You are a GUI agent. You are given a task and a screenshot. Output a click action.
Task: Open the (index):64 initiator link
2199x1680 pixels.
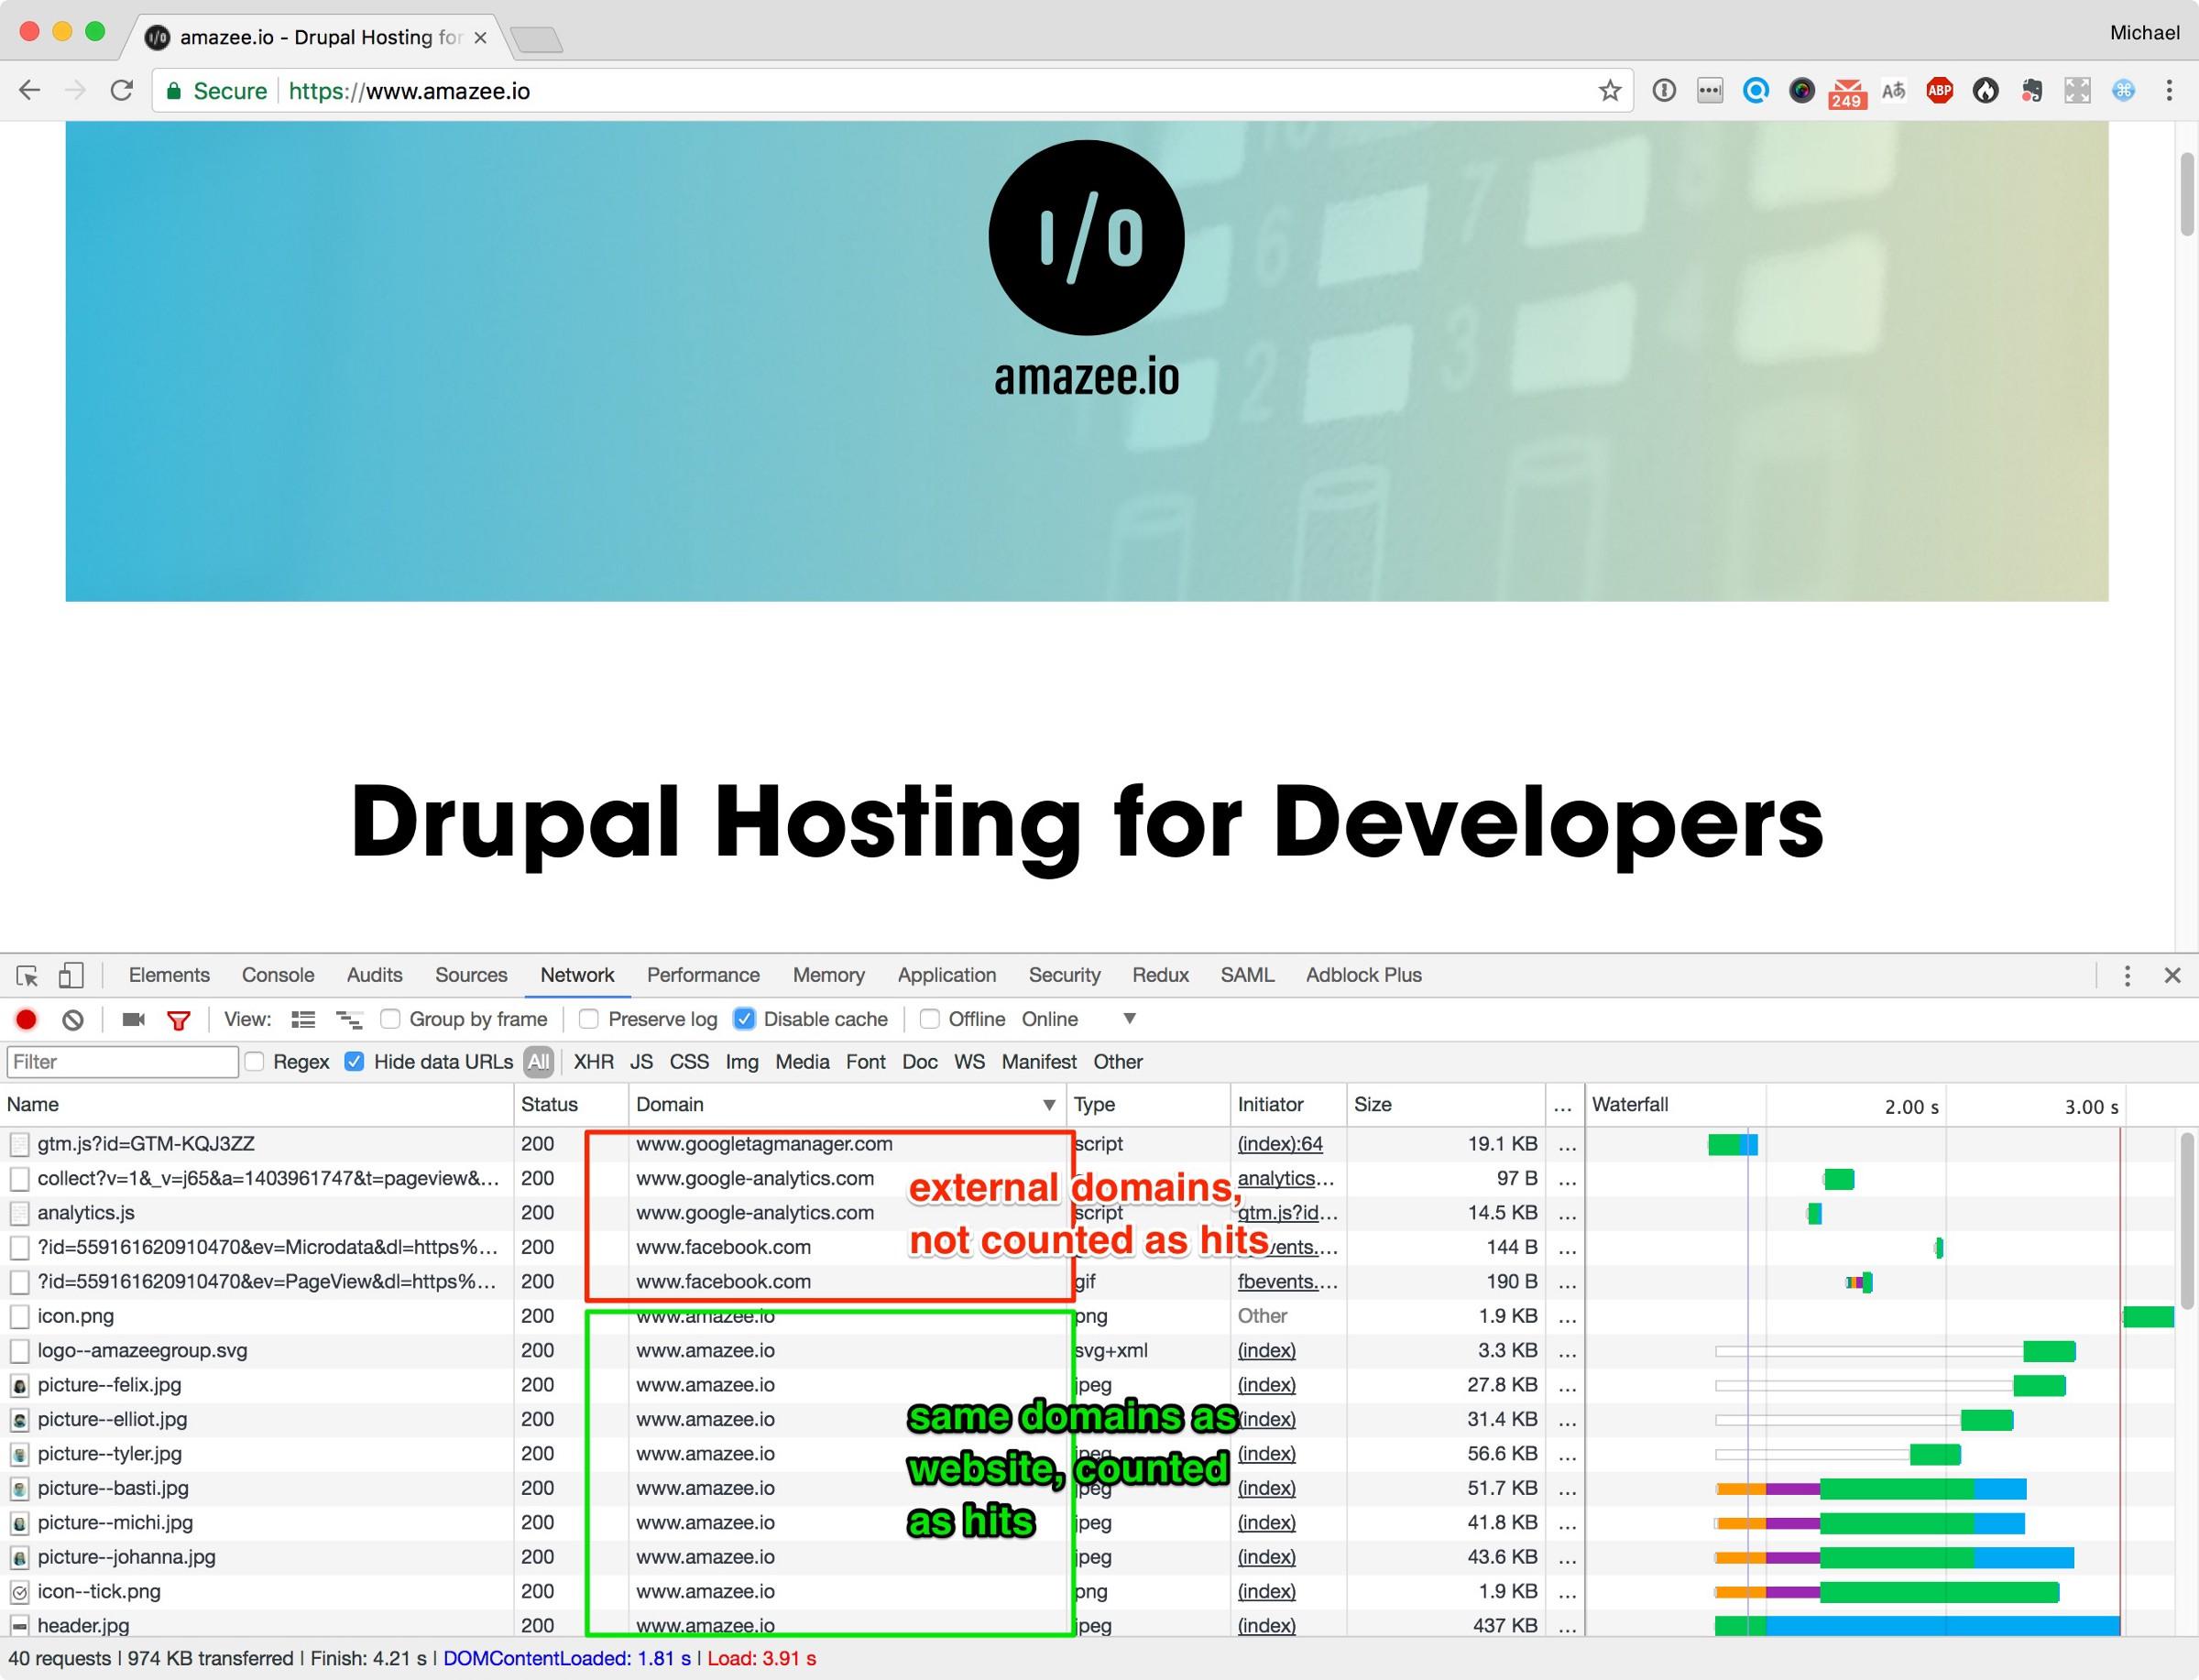coord(1280,1144)
